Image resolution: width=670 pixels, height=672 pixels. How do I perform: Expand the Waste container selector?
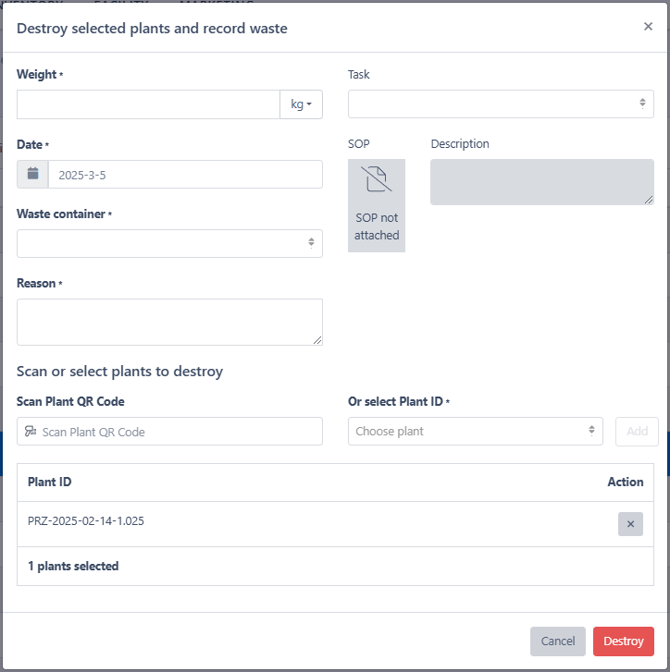170,243
